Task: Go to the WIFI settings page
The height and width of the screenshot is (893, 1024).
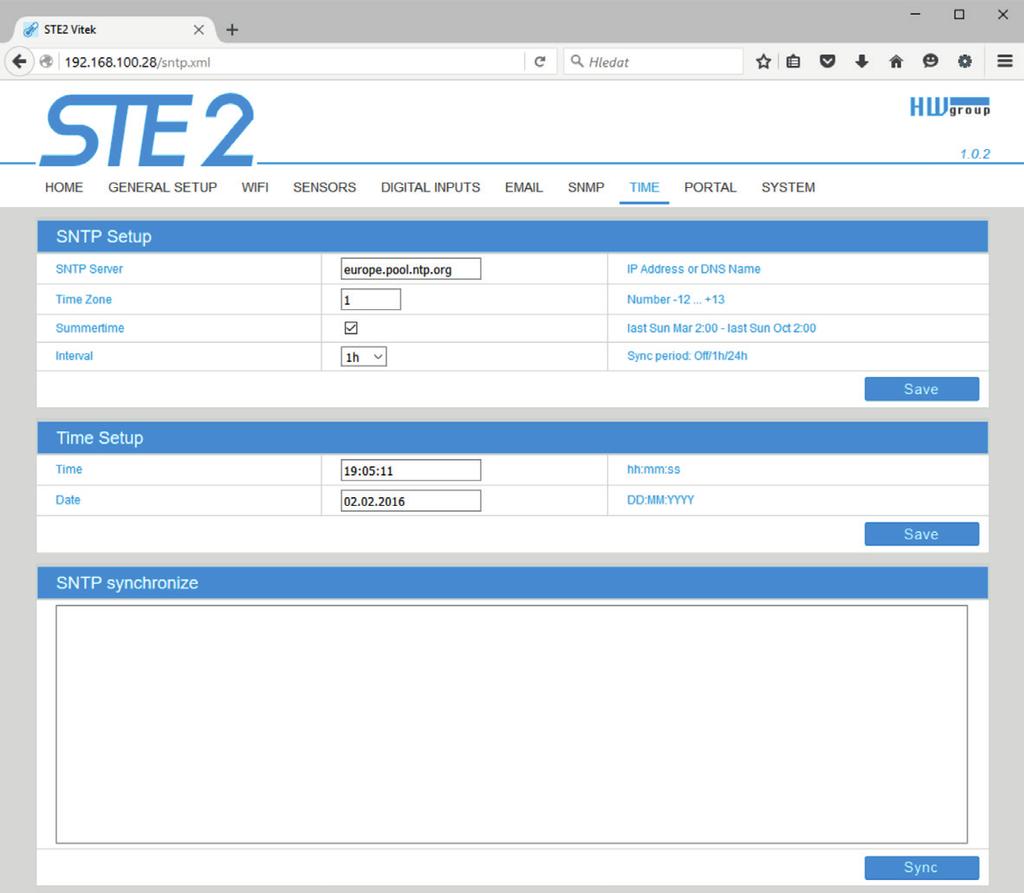Action: coord(255,187)
